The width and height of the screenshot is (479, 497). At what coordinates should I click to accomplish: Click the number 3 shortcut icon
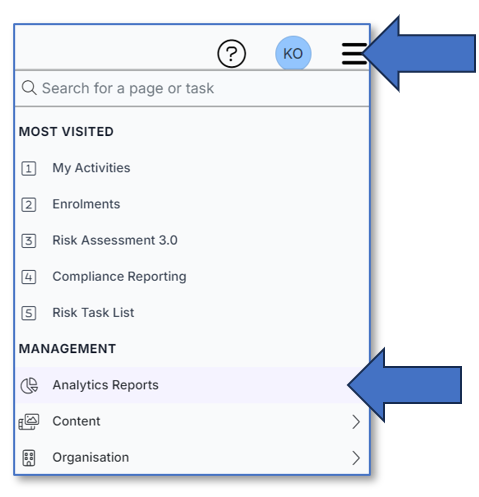[29, 241]
